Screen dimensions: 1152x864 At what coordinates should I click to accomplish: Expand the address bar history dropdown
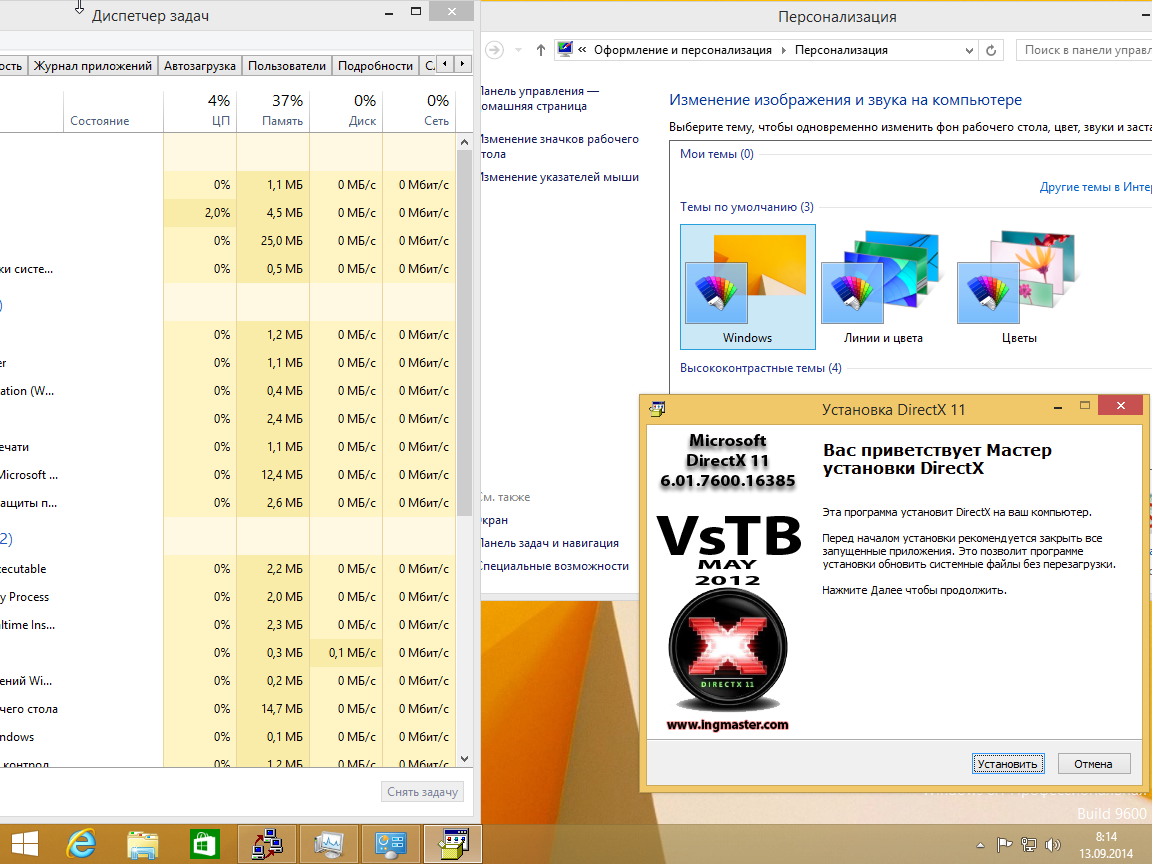969,50
